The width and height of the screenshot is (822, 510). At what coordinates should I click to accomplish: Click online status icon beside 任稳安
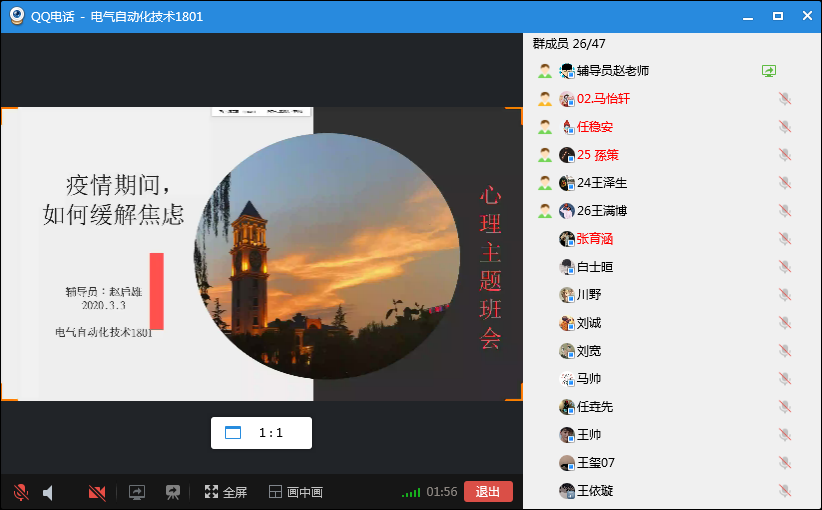[545, 127]
